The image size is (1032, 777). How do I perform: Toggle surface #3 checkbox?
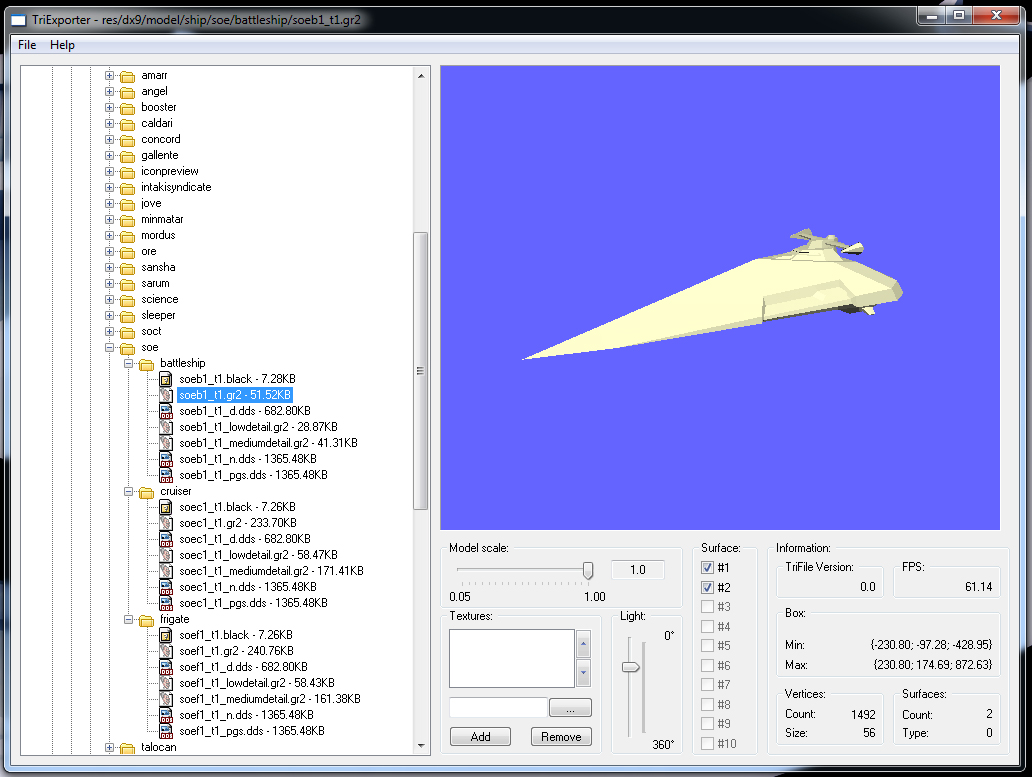pyautogui.click(x=708, y=607)
